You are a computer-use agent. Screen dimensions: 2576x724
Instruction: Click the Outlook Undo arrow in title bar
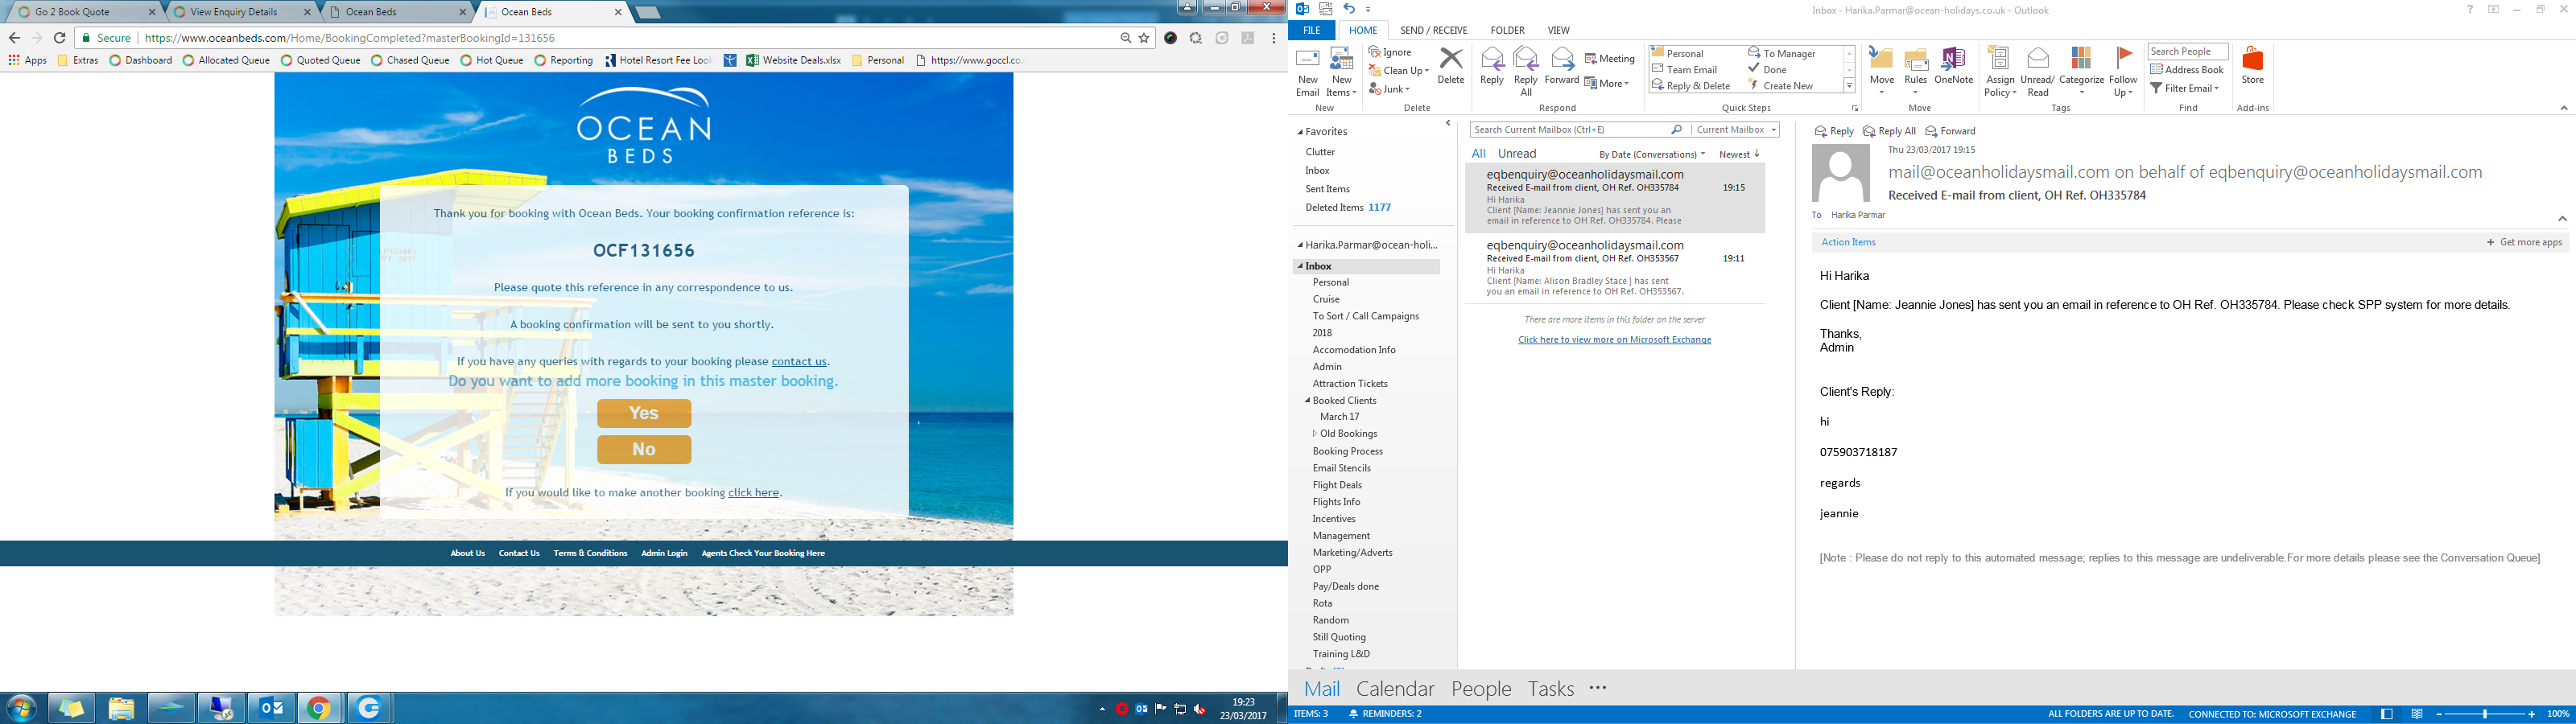click(1349, 9)
